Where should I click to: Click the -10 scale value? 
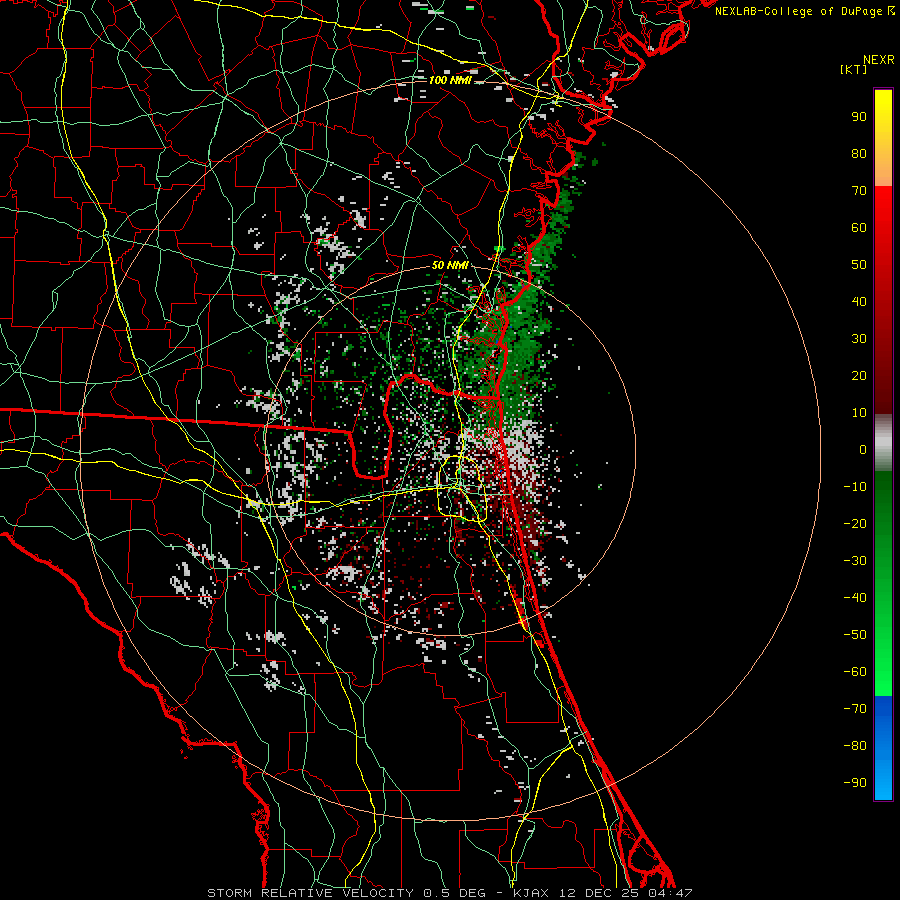click(855, 487)
